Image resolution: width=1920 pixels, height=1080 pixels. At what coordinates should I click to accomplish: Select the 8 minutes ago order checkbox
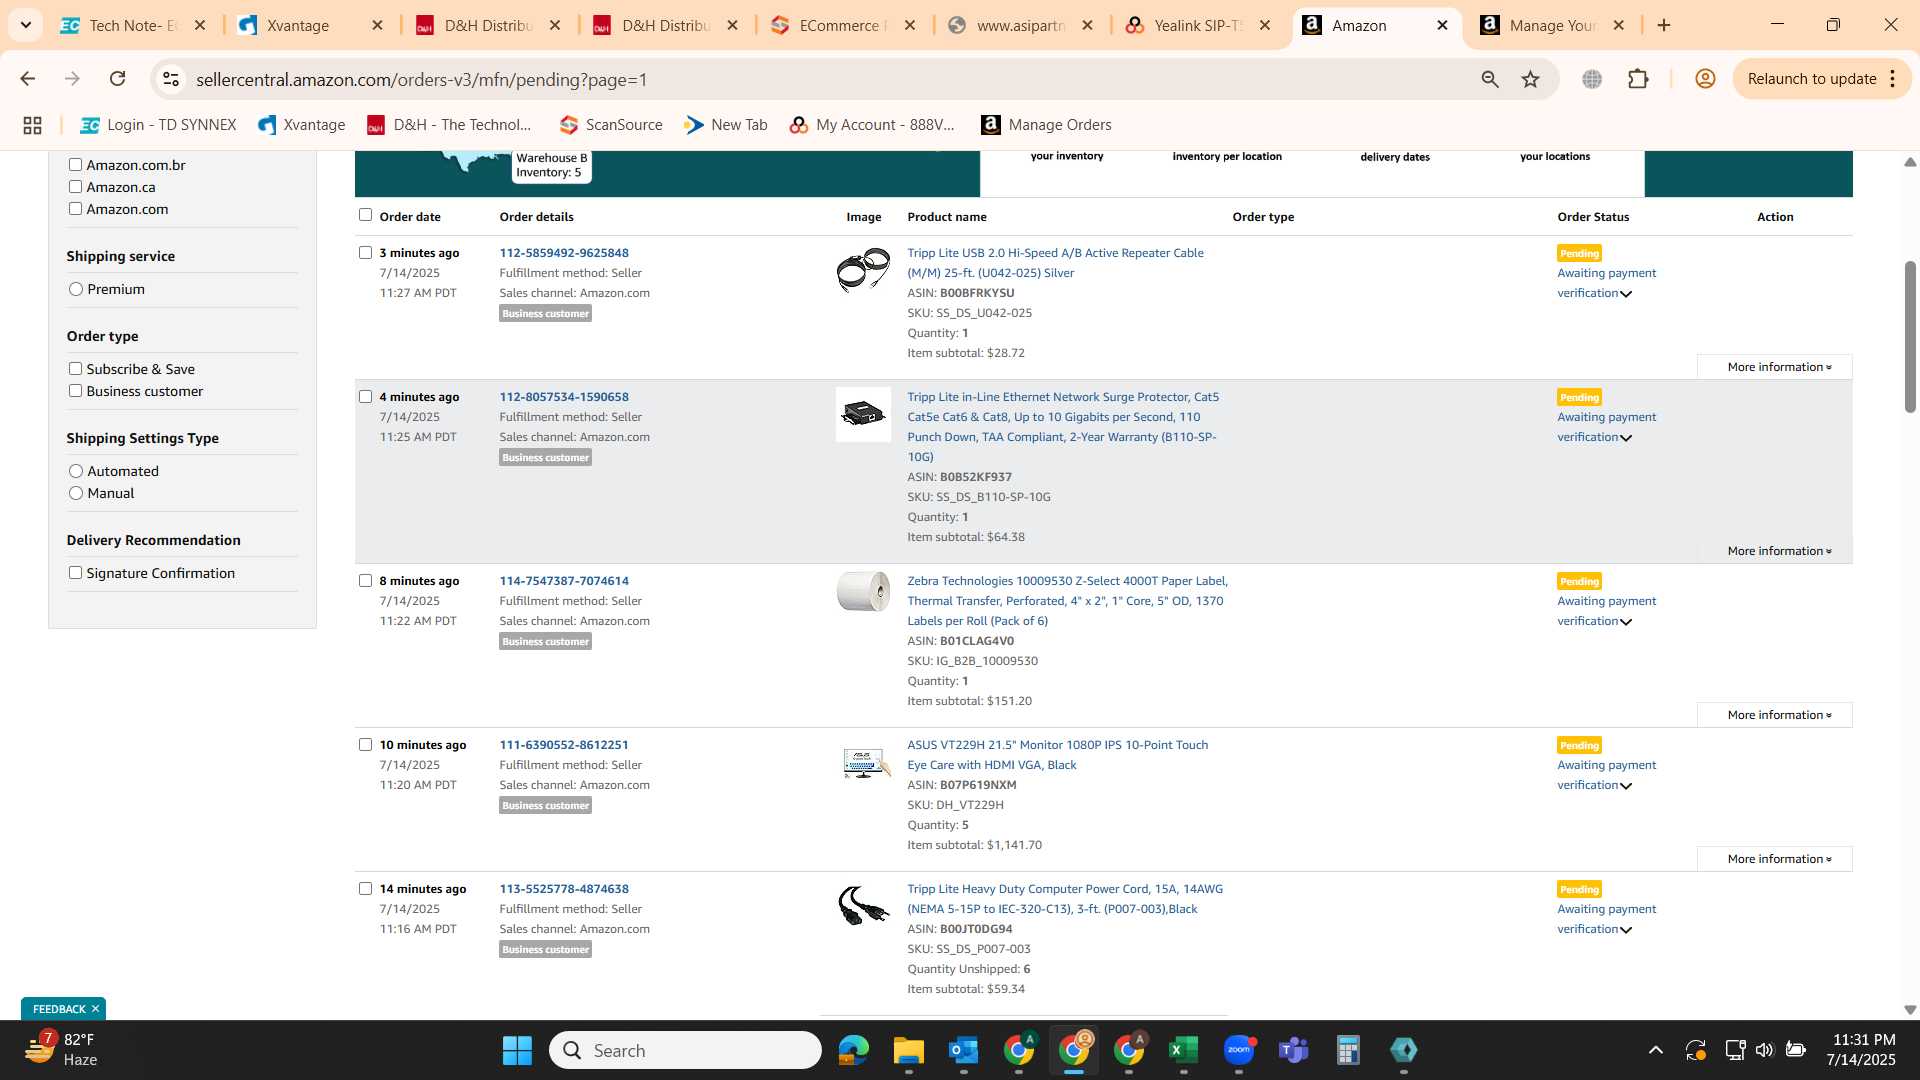click(x=365, y=581)
